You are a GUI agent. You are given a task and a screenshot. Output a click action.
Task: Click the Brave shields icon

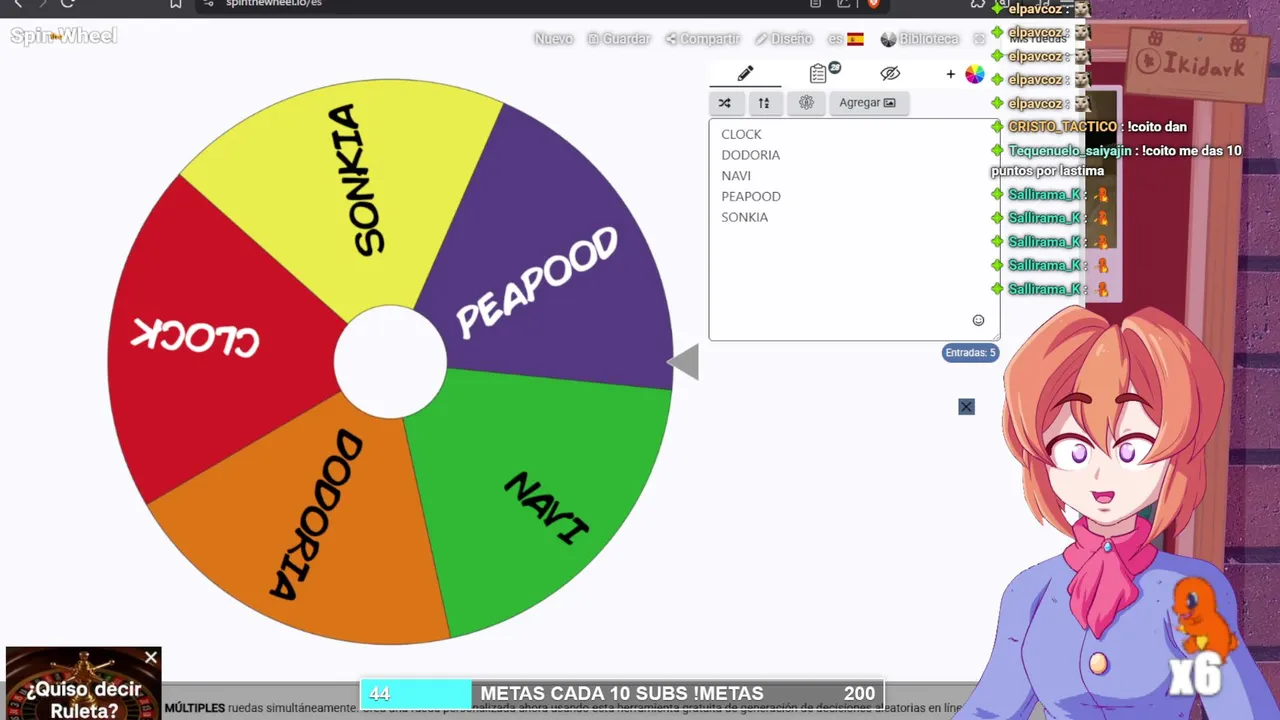pyautogui.click(x=874, y=3)
